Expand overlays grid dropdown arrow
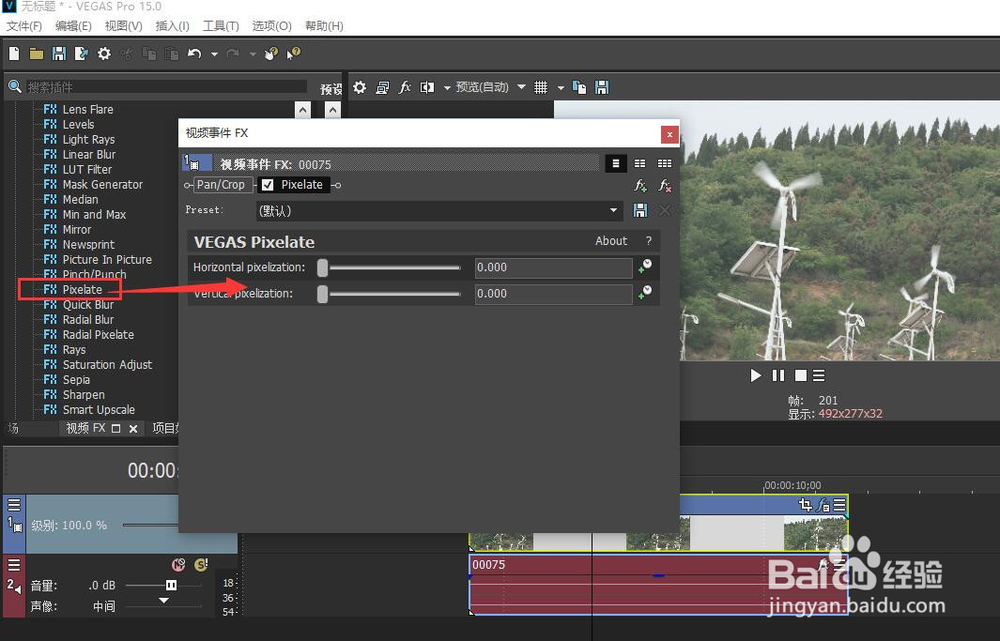 [x=561, y=87]
